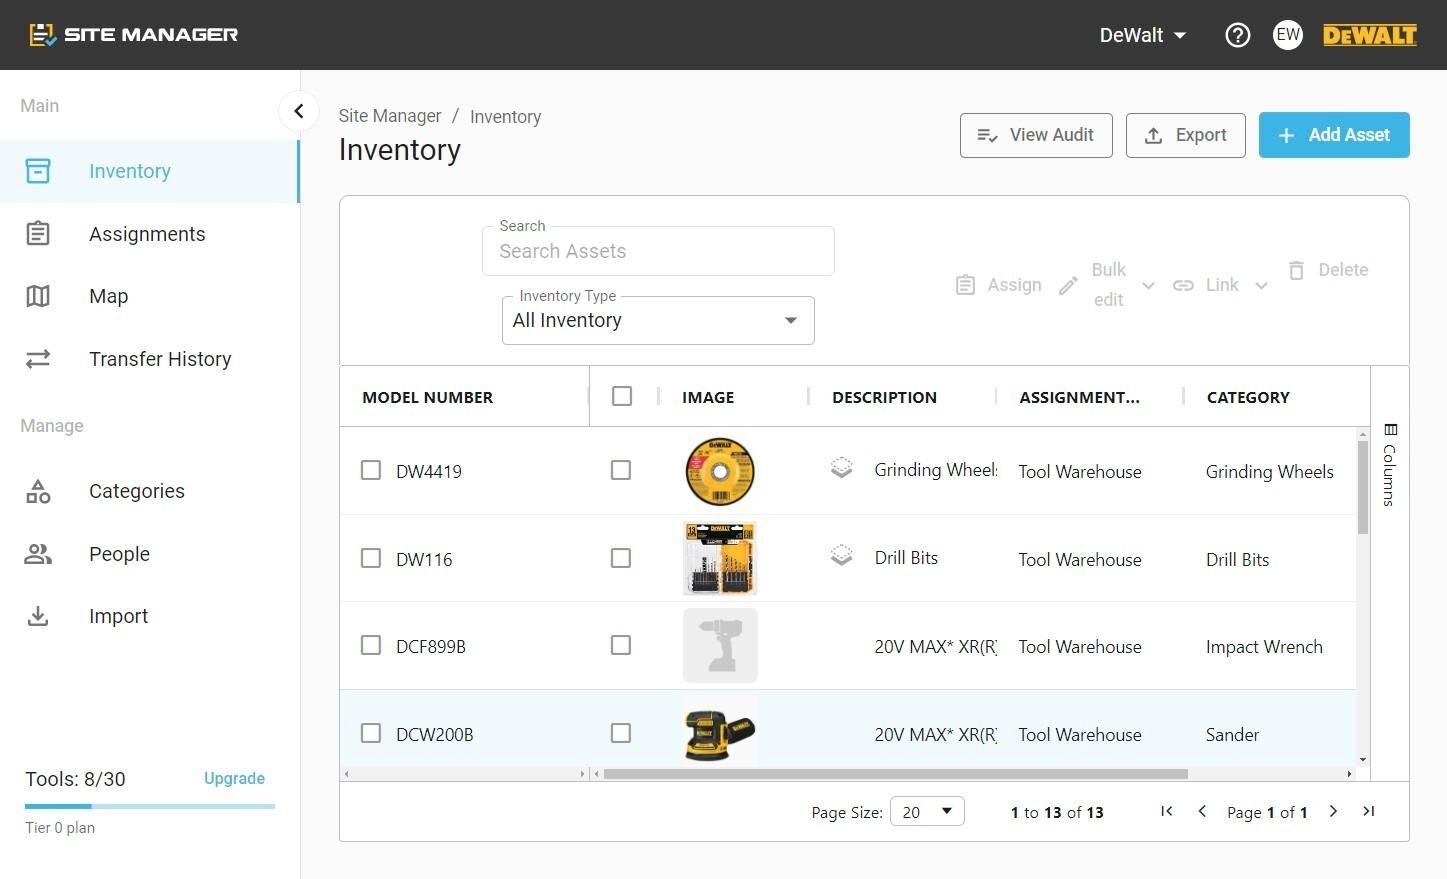The height and width of the screenshot is (879, 1447).
Task: Go to the last page arrow
Action: click(x=1369, y=811)
